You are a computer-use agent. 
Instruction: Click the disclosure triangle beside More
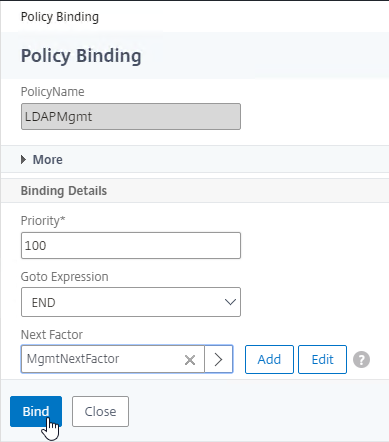(x=23, y=160)
